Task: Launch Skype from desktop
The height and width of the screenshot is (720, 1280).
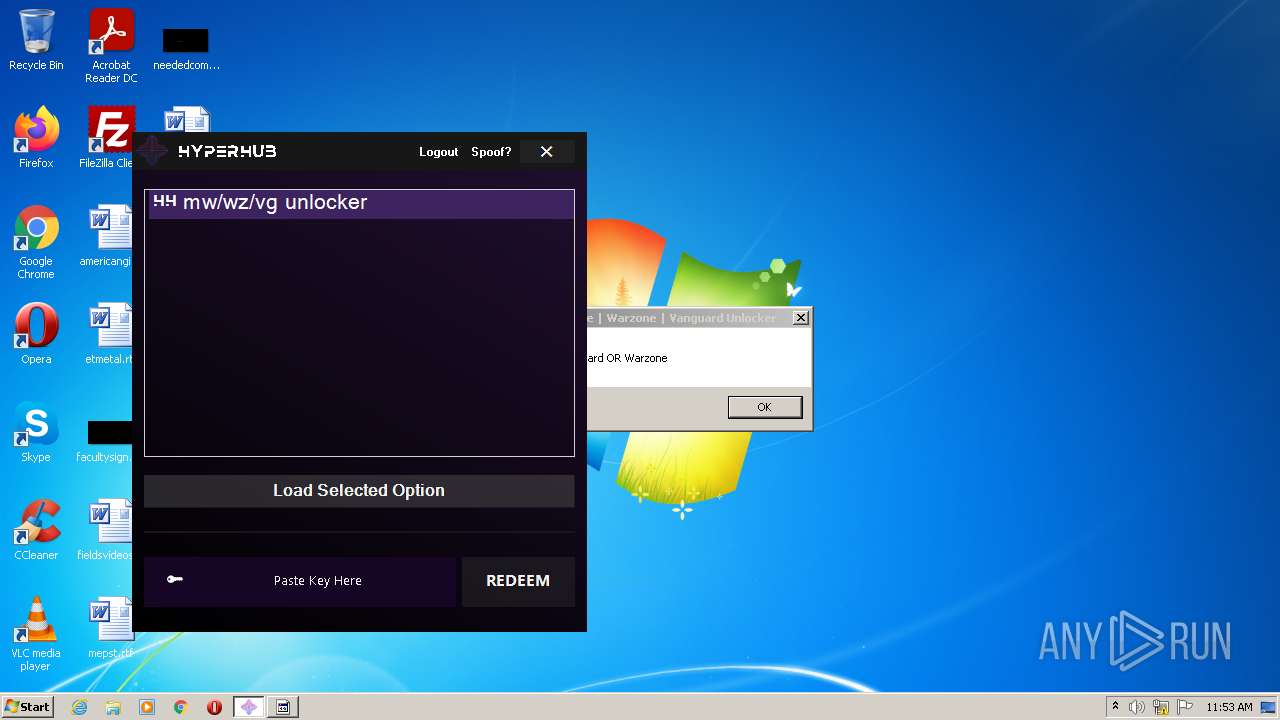Action: coord(36,432)
